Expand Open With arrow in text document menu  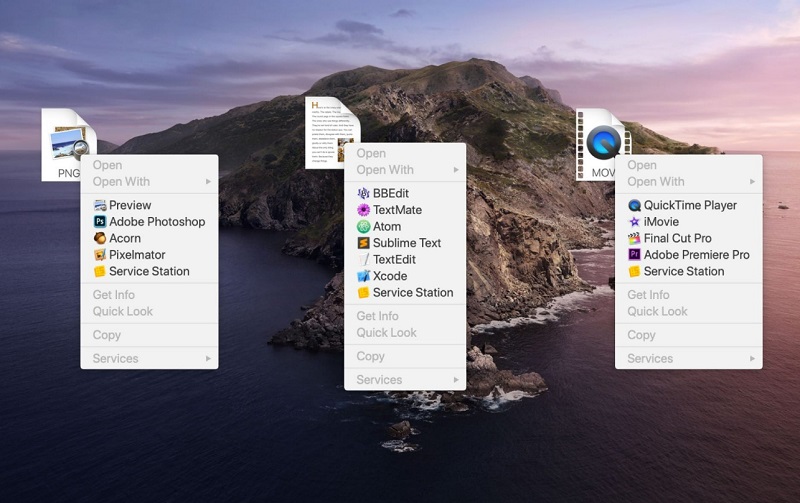click(456, 170)
